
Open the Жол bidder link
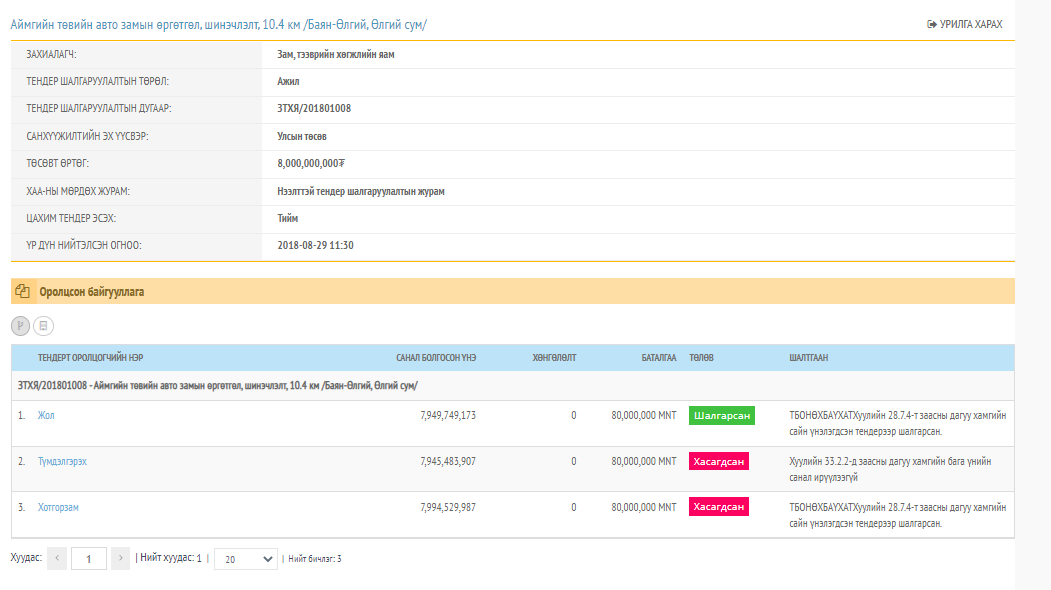(x=46, y=415)
